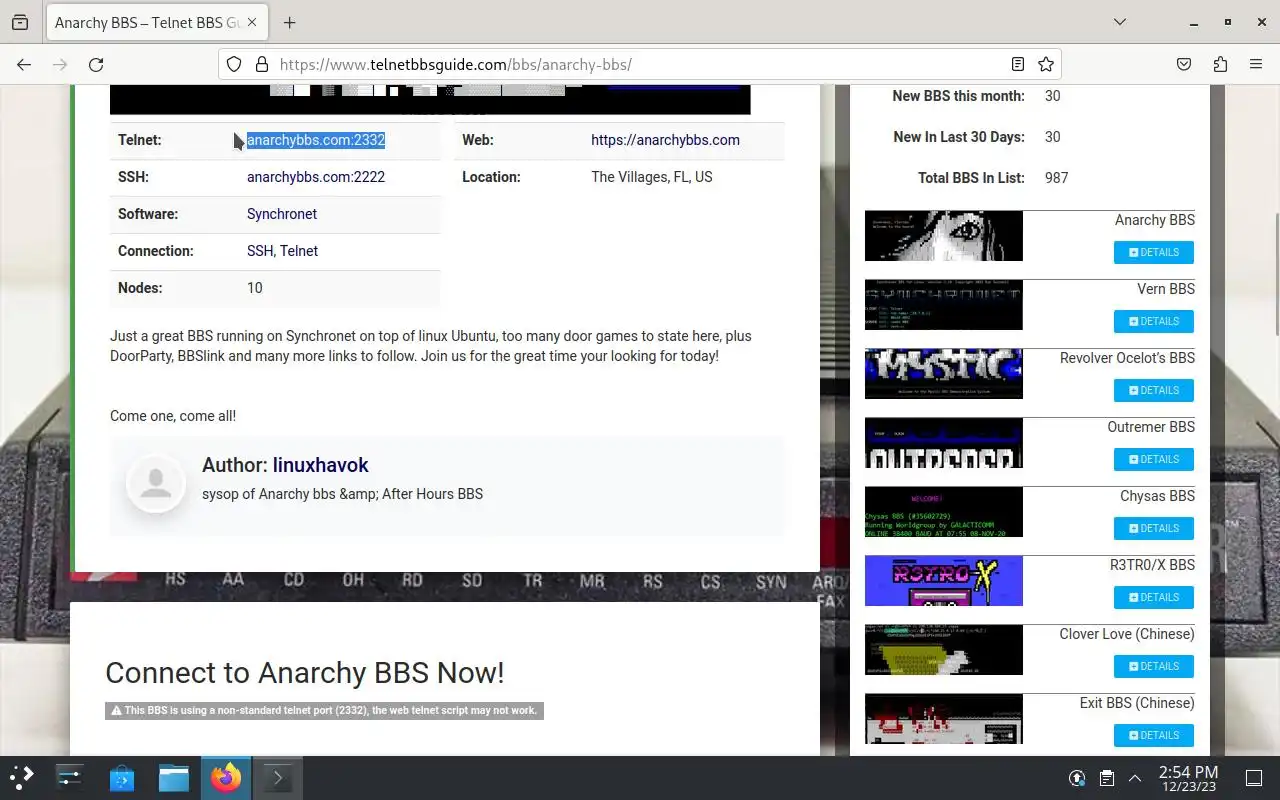The image size is (1280, 800).
Task: Open Save to Pocket icon
Action: point(1184,64)
